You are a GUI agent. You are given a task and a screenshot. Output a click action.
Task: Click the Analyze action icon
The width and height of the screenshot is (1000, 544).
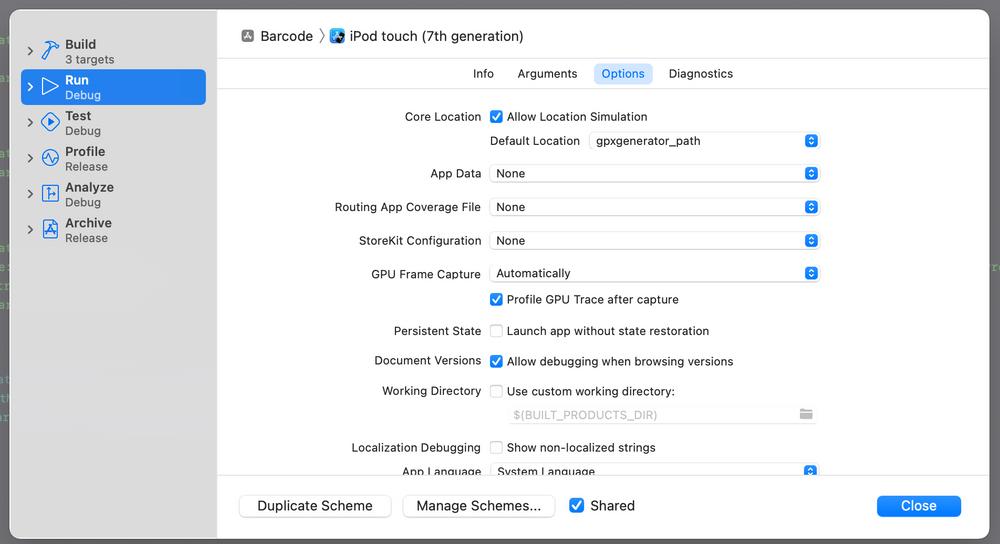coord(50,193)
